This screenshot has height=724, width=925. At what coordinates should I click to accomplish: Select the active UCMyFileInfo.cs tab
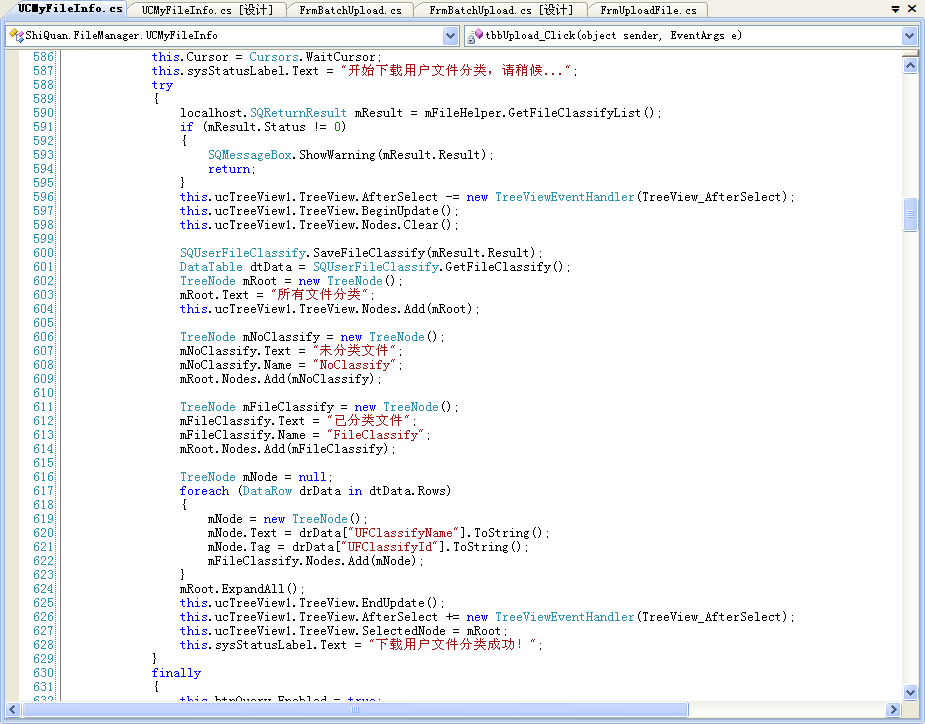(x=70, y=9)
